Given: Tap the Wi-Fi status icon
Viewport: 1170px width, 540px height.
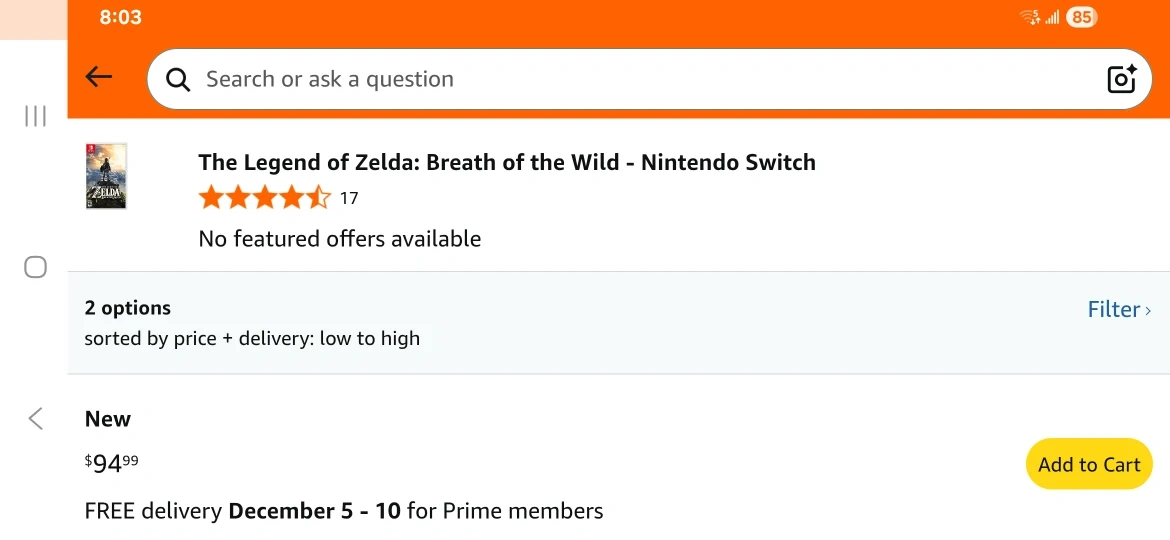Looking at the screenshot, I should (x=1029, y=17).
